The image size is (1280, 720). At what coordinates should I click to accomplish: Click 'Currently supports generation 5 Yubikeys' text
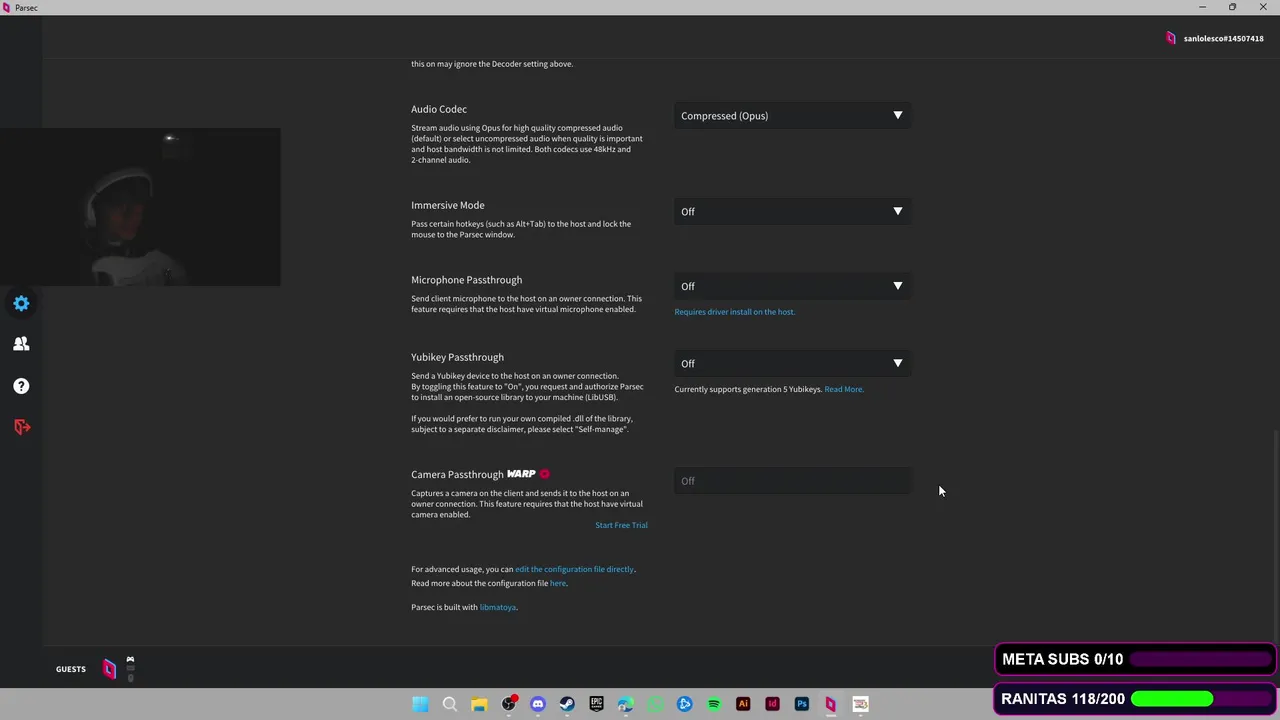pyautogui.click(x=748, y=389)
